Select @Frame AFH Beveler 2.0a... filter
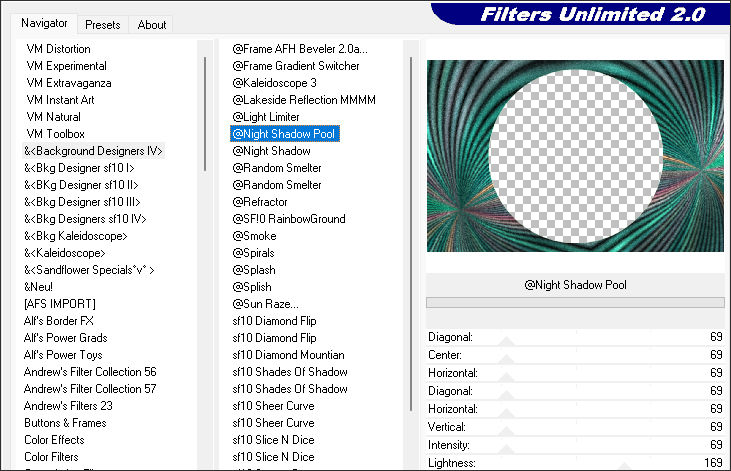The height and width of the screenshot is (471, 731). (x=300, y=49)
